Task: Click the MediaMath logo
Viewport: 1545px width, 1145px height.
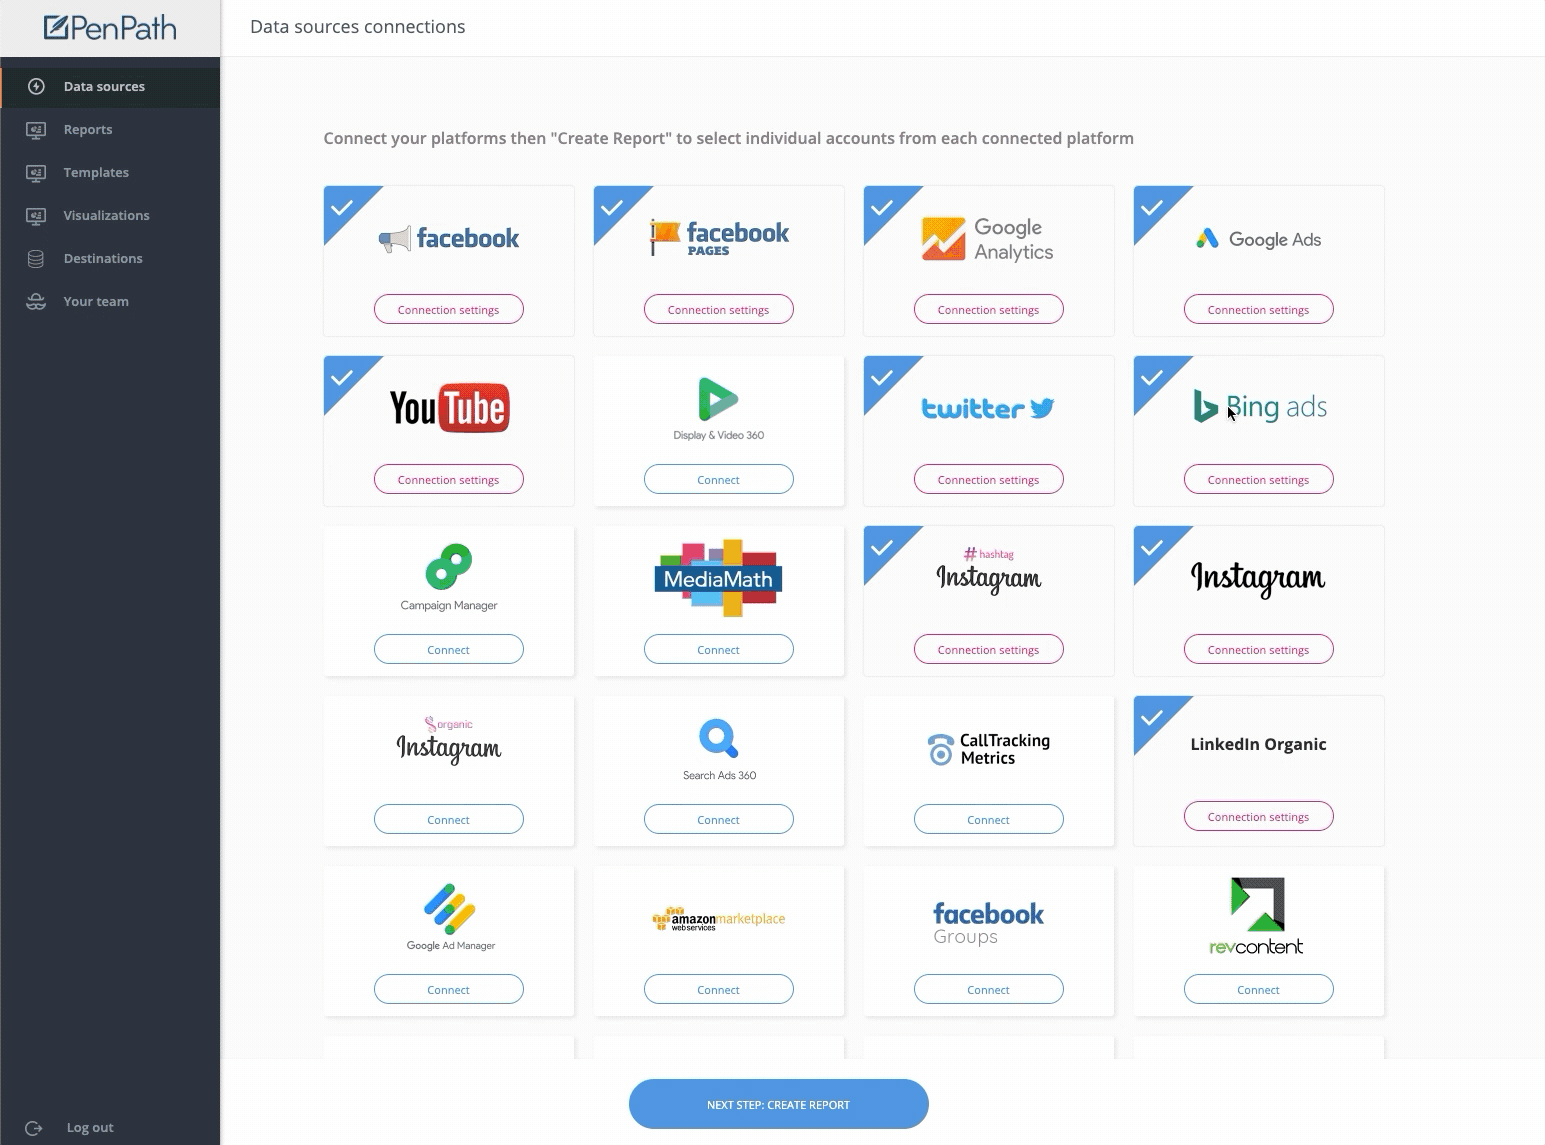Action: tap(718, 578)
